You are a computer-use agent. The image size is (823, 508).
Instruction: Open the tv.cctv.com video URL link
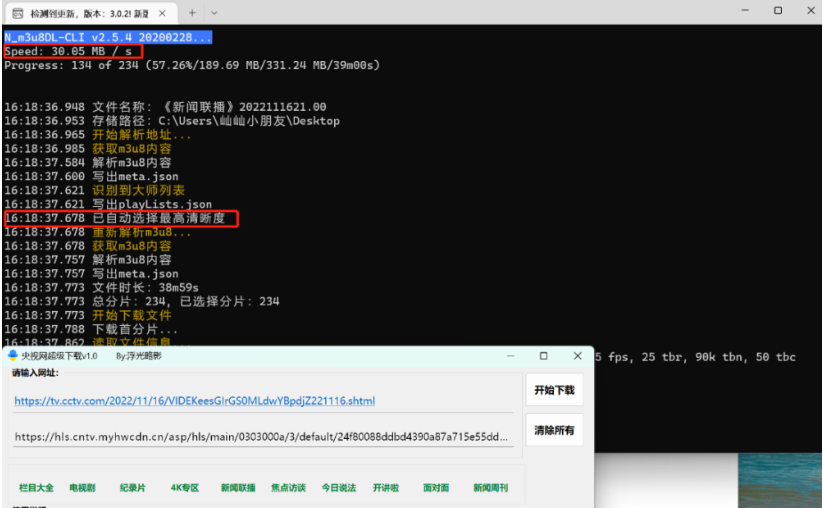(x=195, y=401)
